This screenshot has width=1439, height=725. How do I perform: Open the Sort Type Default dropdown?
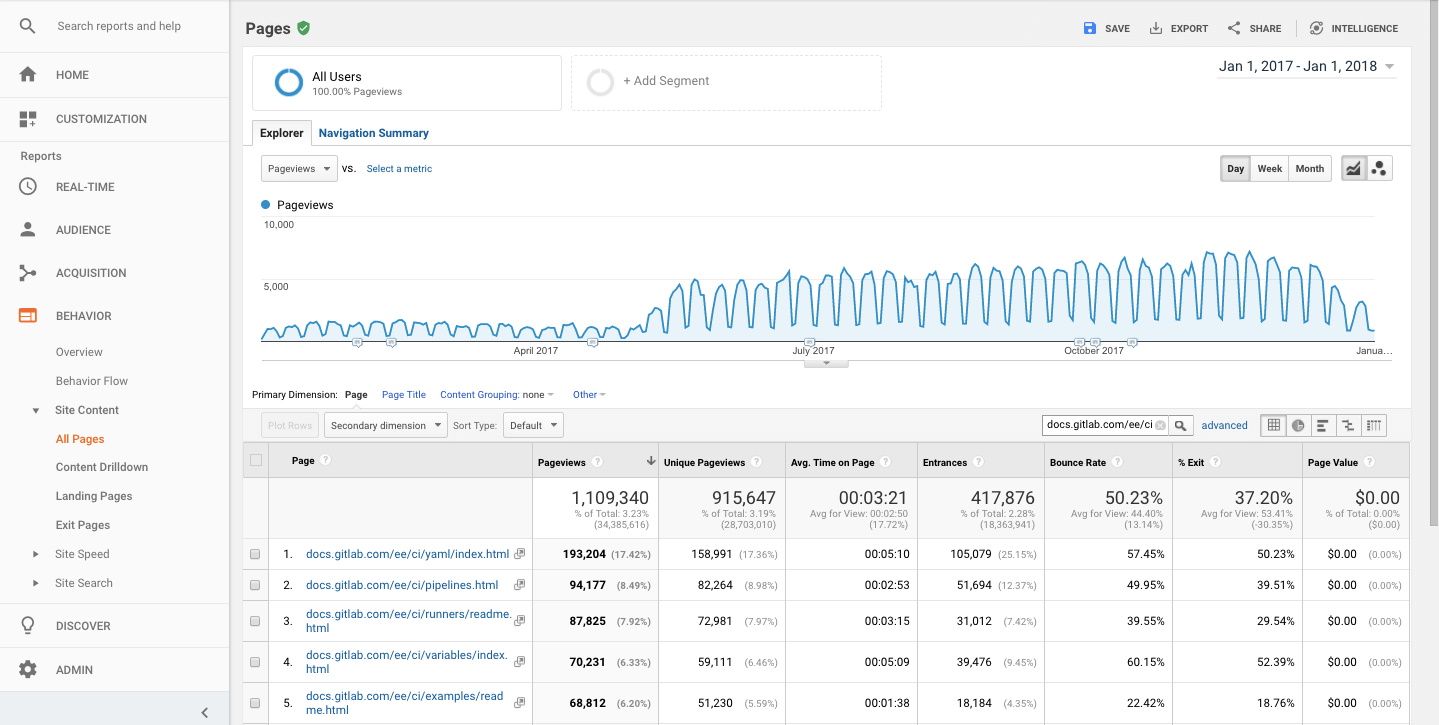click(532, 425)
